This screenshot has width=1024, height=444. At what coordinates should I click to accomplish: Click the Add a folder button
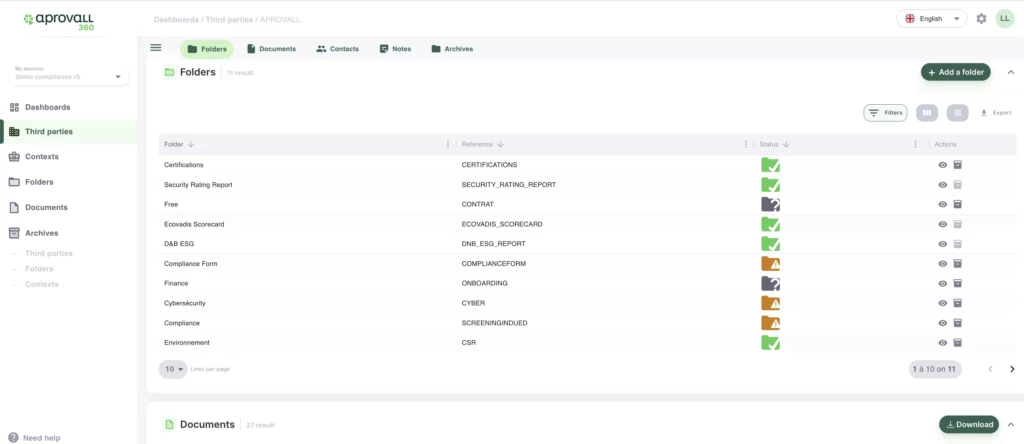[x=955, y=72]
